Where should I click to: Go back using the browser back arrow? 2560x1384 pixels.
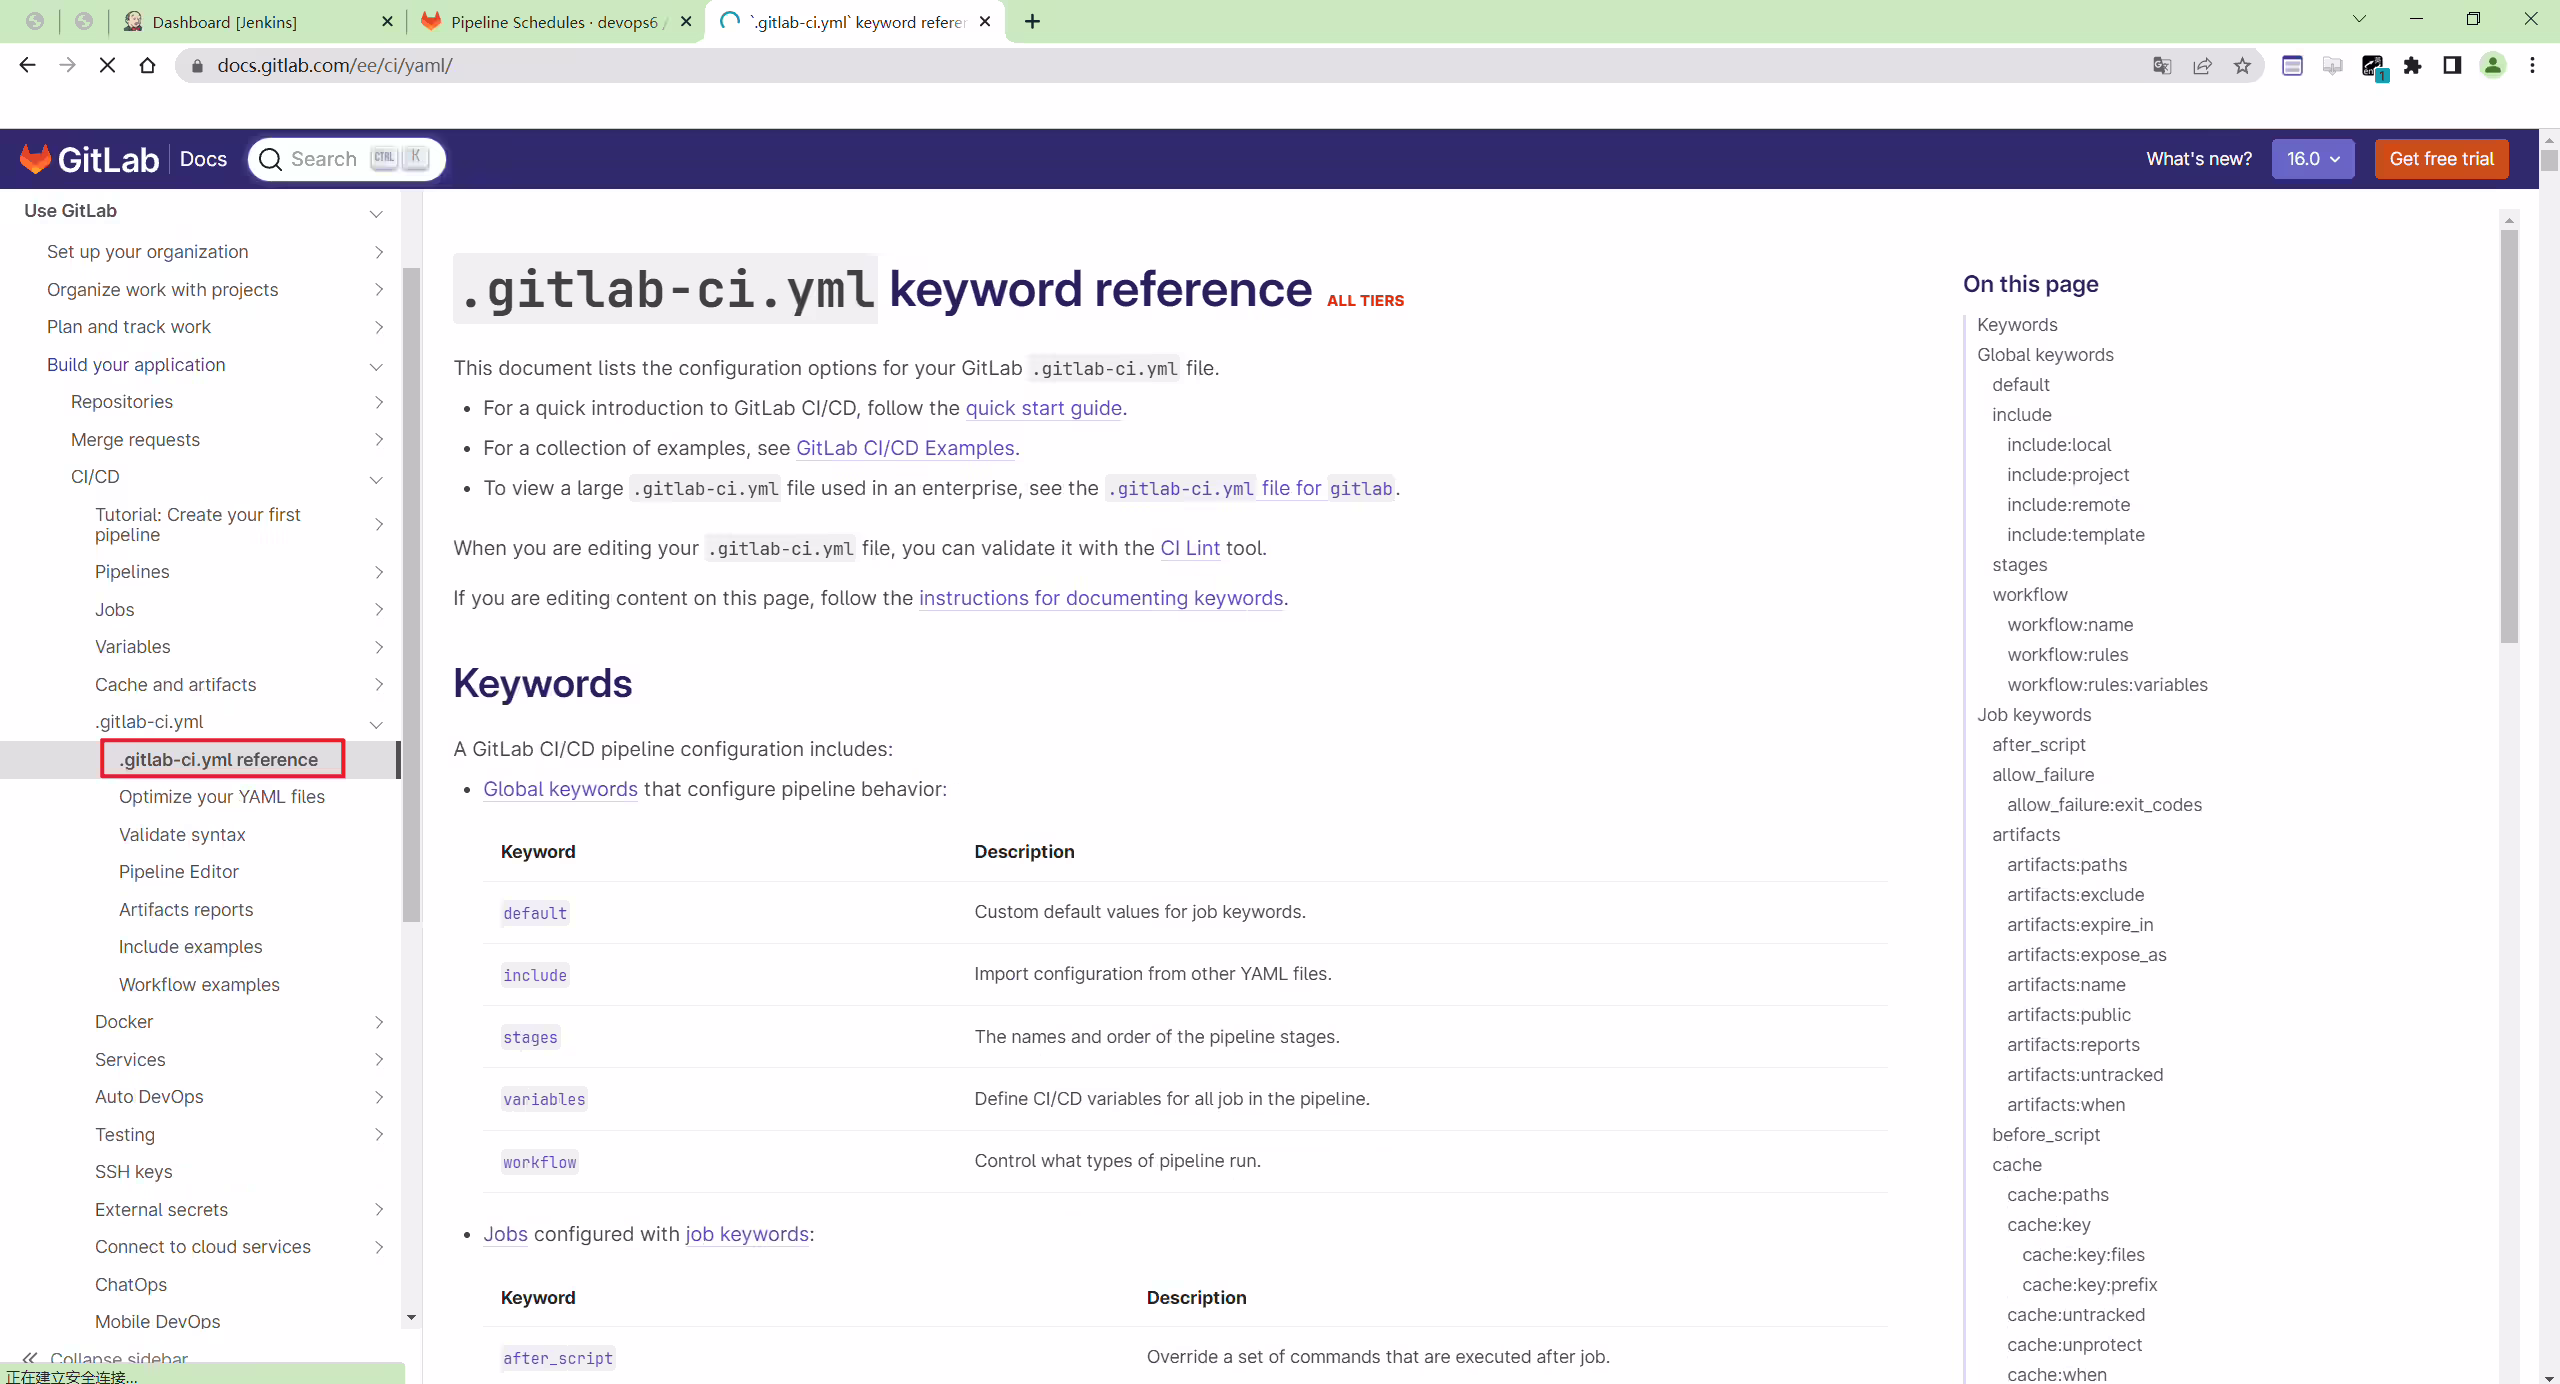[x=27, y=65]
